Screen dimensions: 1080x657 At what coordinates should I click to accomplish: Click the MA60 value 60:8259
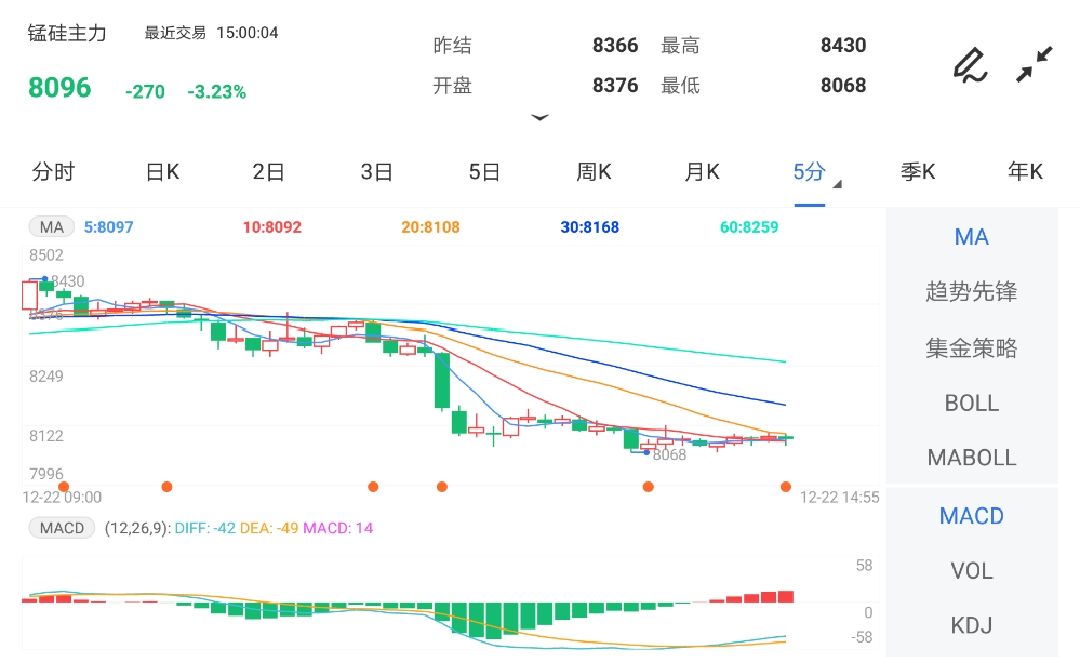pos(749,227)
